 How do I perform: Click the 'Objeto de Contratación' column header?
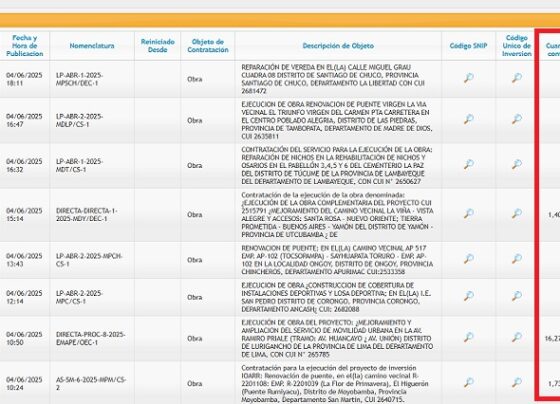click(208, 46)
